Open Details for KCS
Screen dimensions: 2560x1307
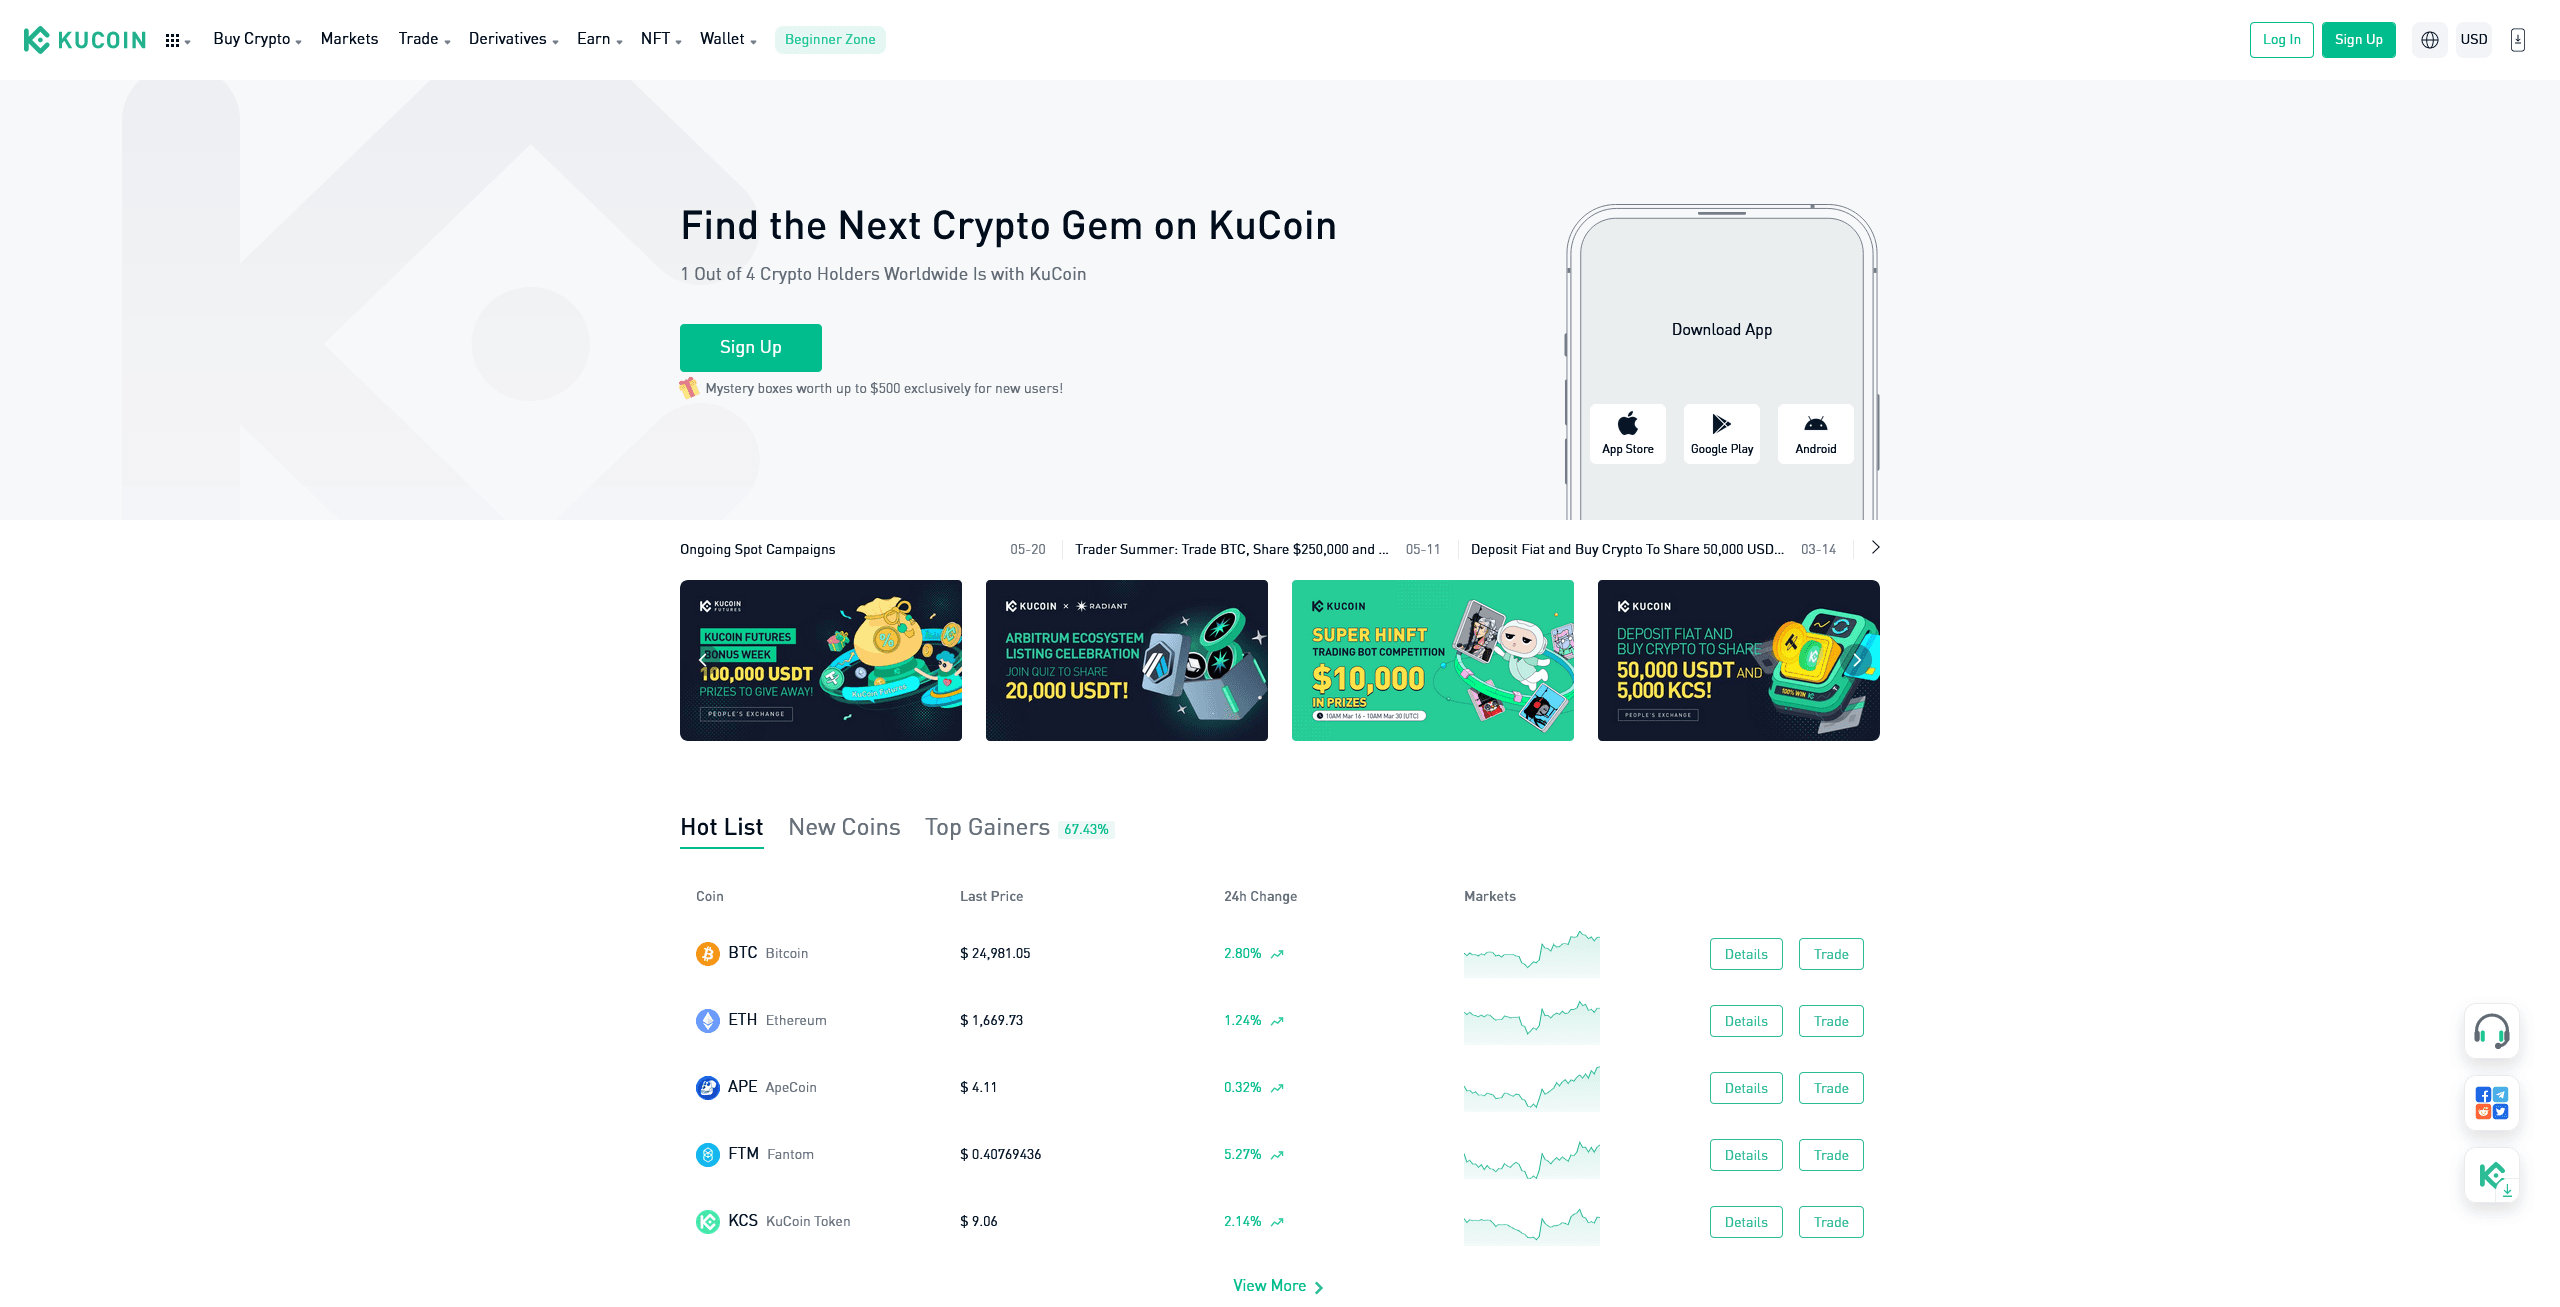[x=1746, y=1222]
